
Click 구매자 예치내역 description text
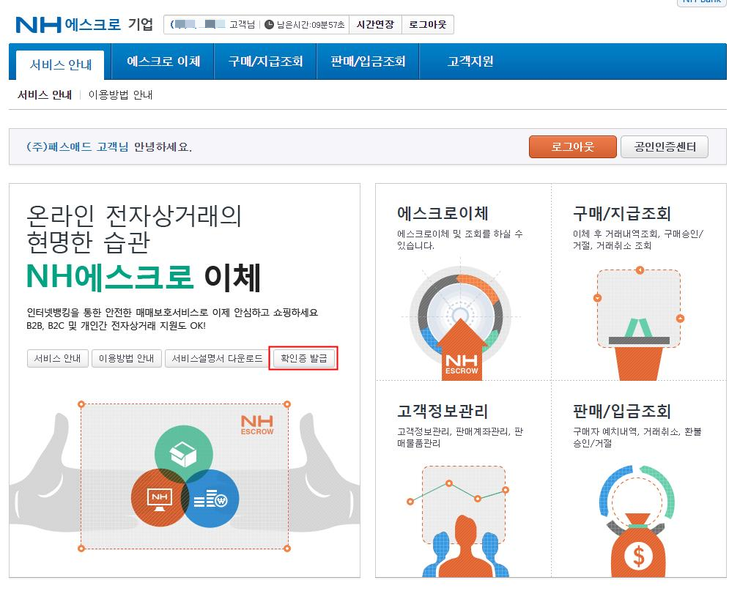tap(637, 437)
